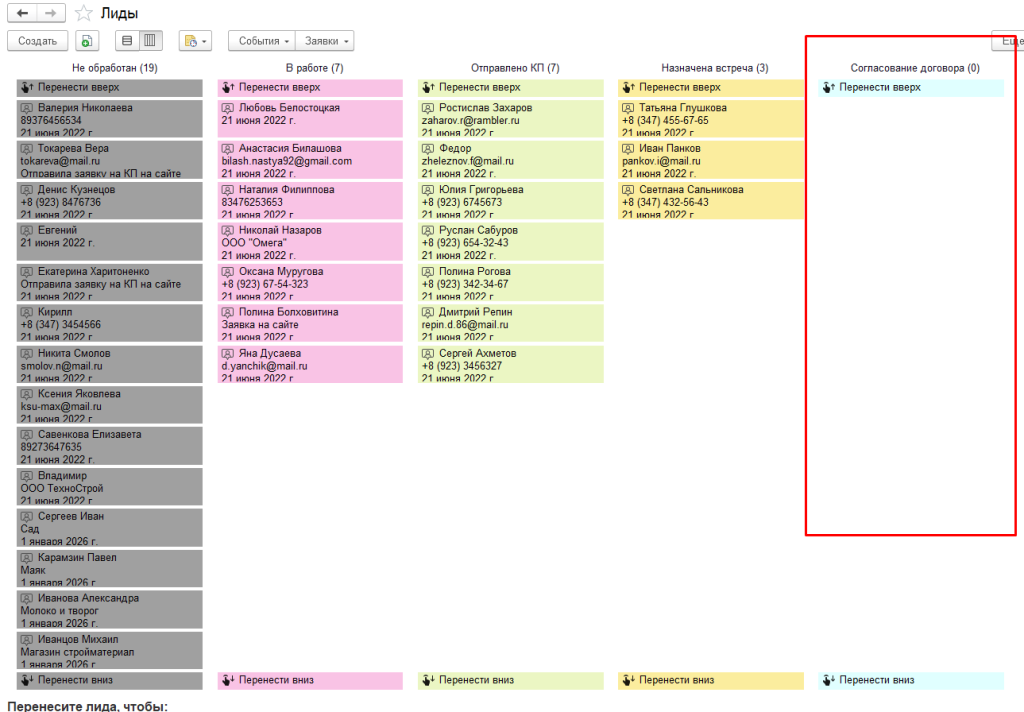Select the Назначена встреча (3) column header

(714, 68)
